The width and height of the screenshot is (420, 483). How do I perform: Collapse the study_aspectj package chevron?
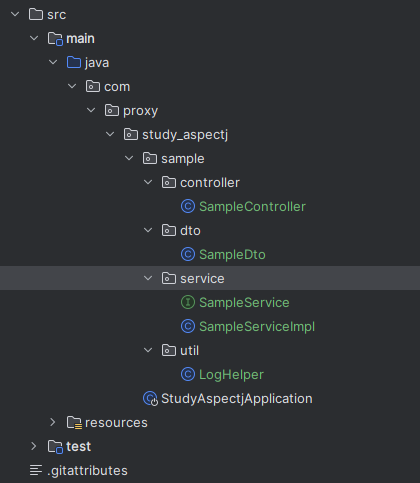tap(110, 134)
